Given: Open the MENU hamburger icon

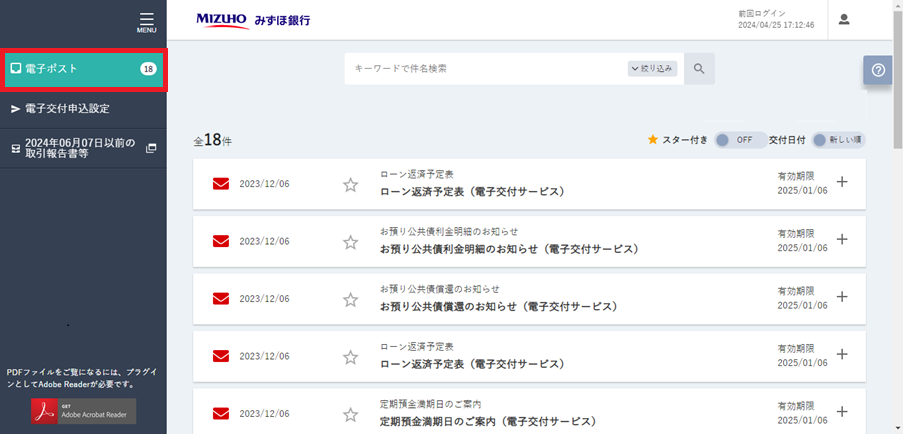Looking at the screenshot, I should point(146,22).
